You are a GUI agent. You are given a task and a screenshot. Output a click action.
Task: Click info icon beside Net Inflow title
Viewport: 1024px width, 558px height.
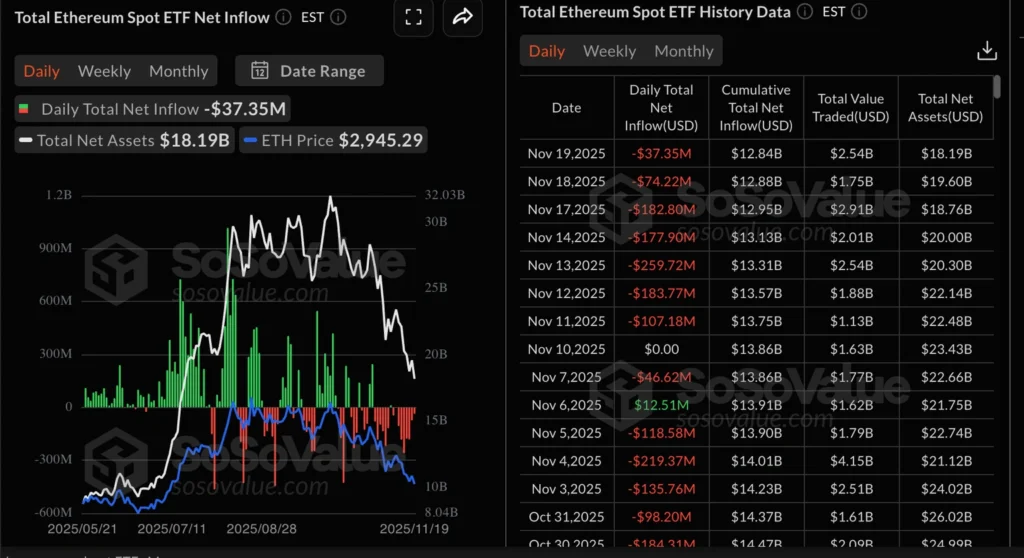tap(283, 17)
